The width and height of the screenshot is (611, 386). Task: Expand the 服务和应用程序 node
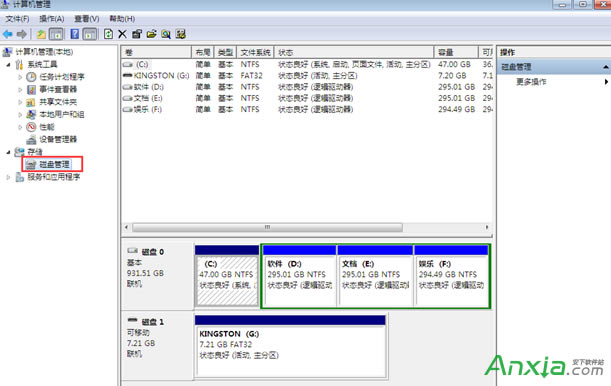click(8, 177)
